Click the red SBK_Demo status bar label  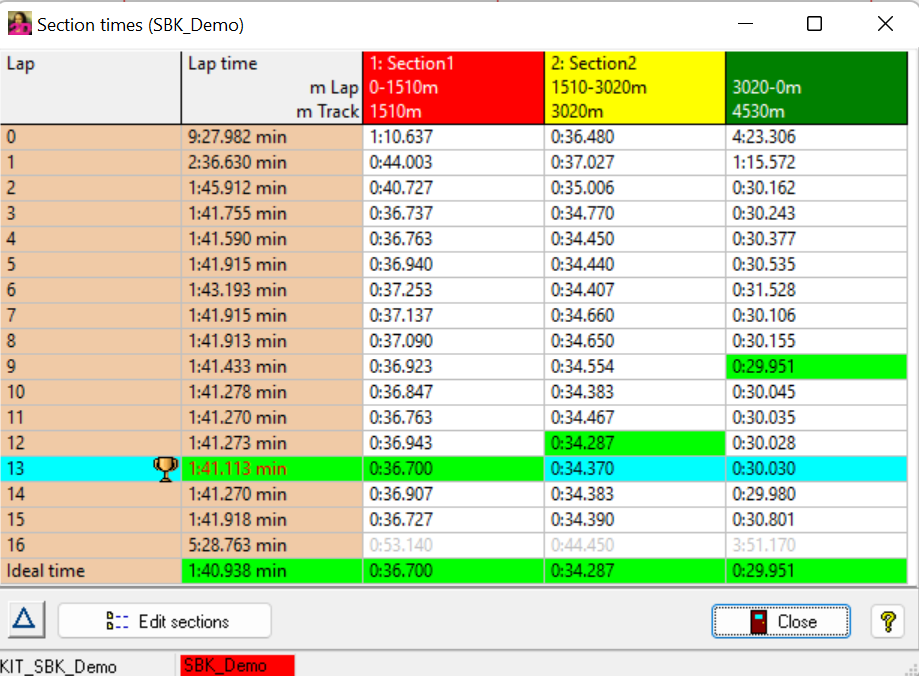tap(237, 666)
